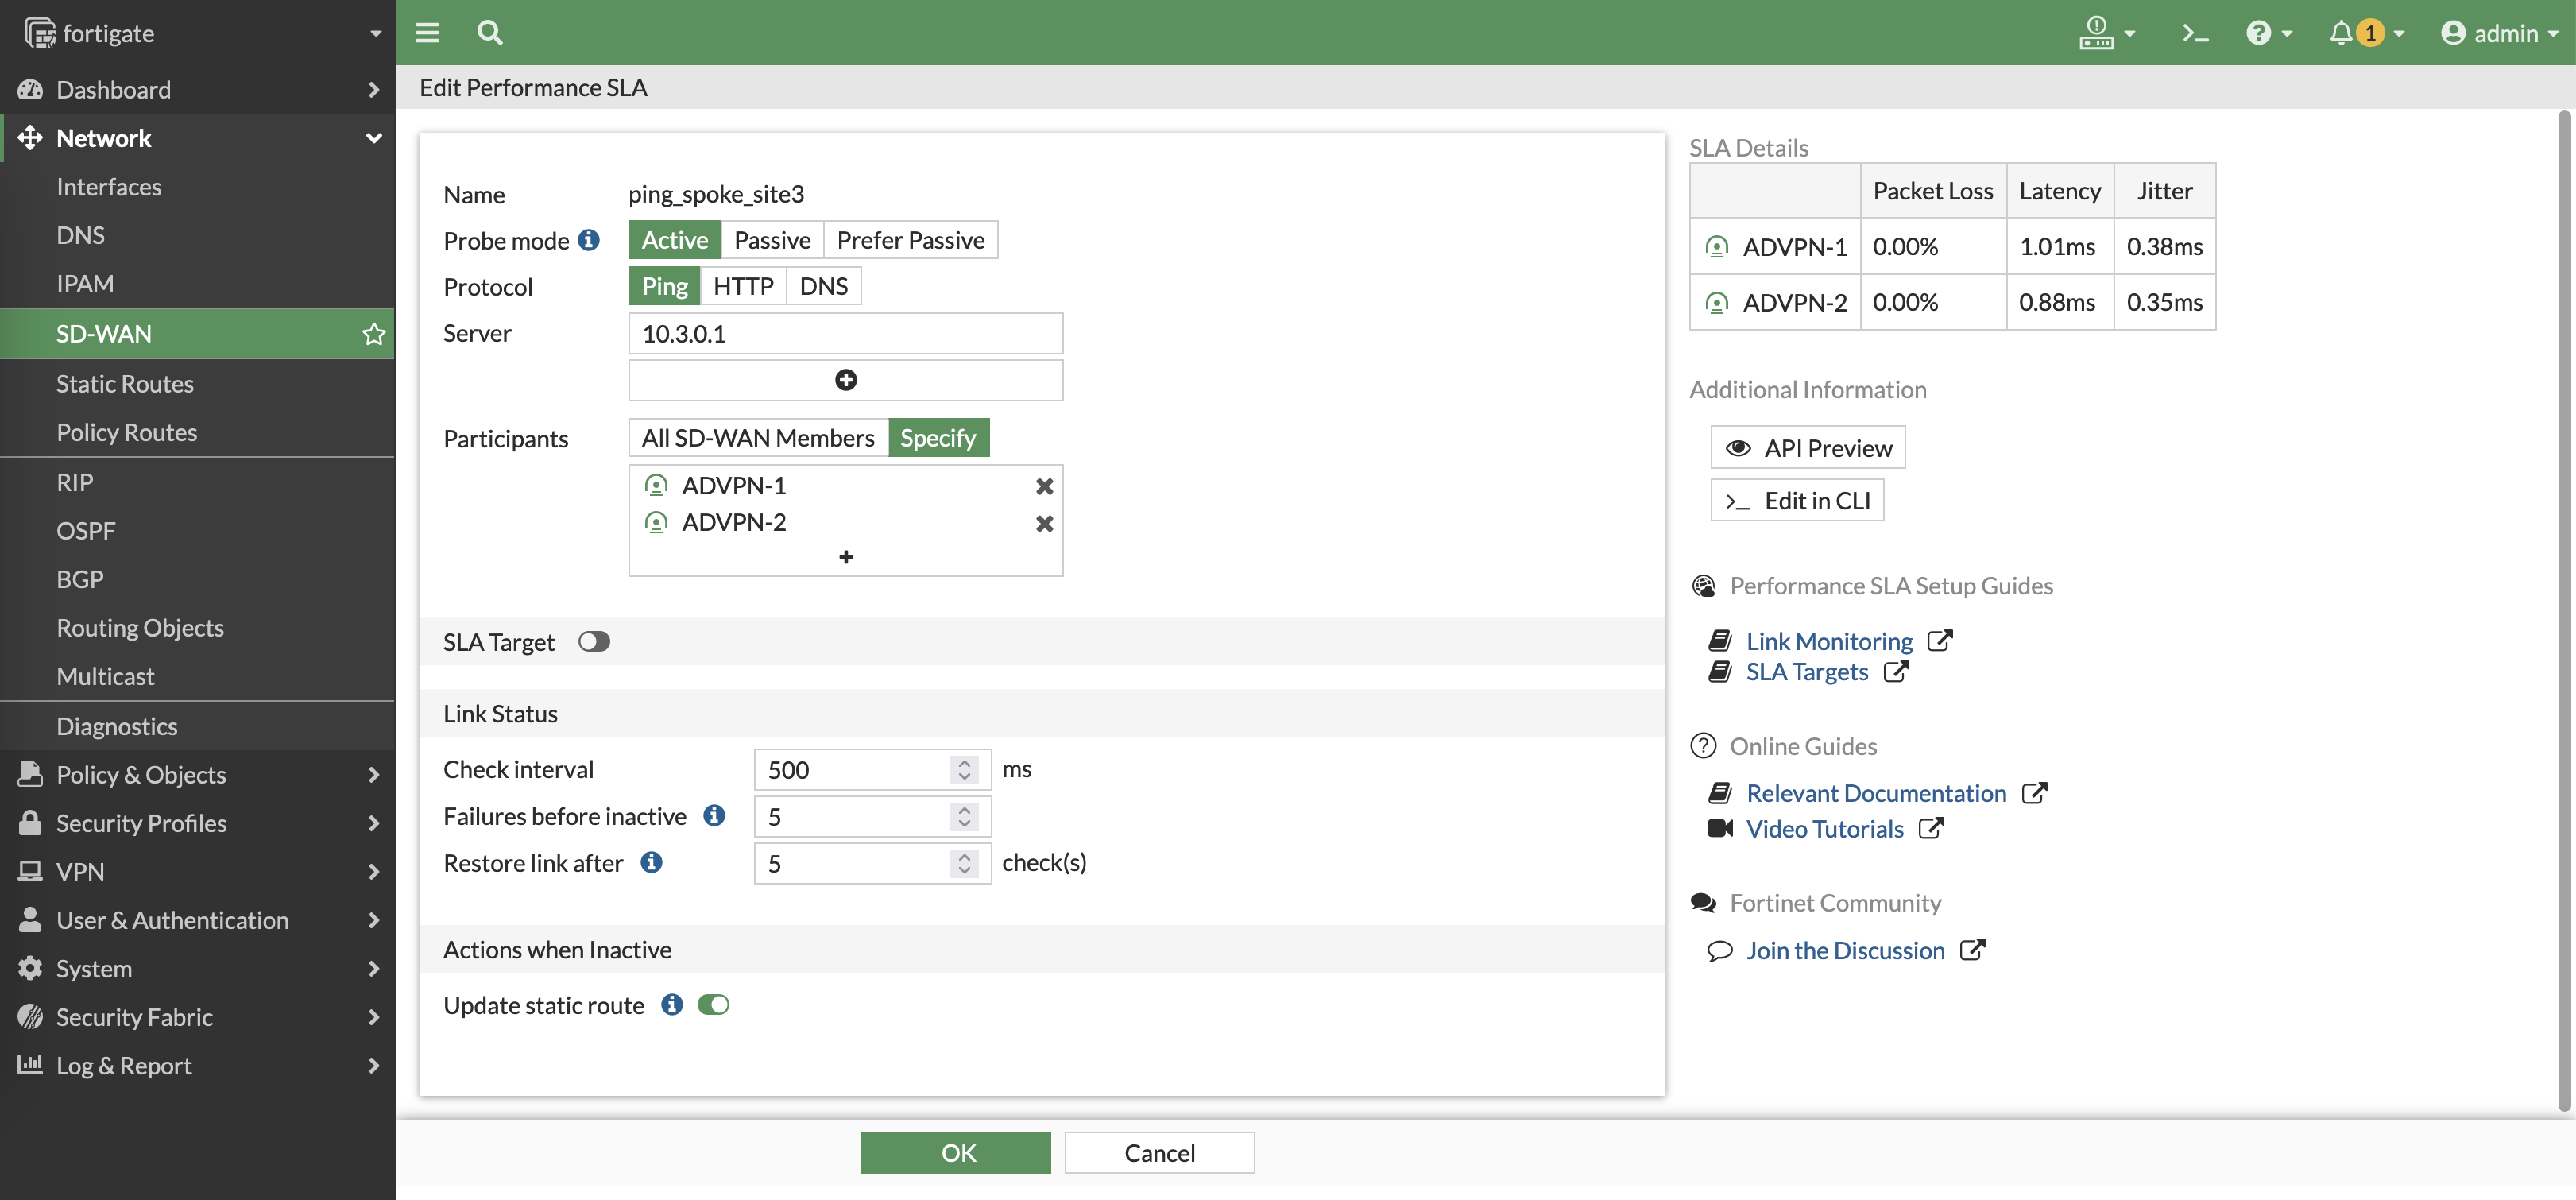
Task: Click the plus icon to add server
Action: [845, 380]
